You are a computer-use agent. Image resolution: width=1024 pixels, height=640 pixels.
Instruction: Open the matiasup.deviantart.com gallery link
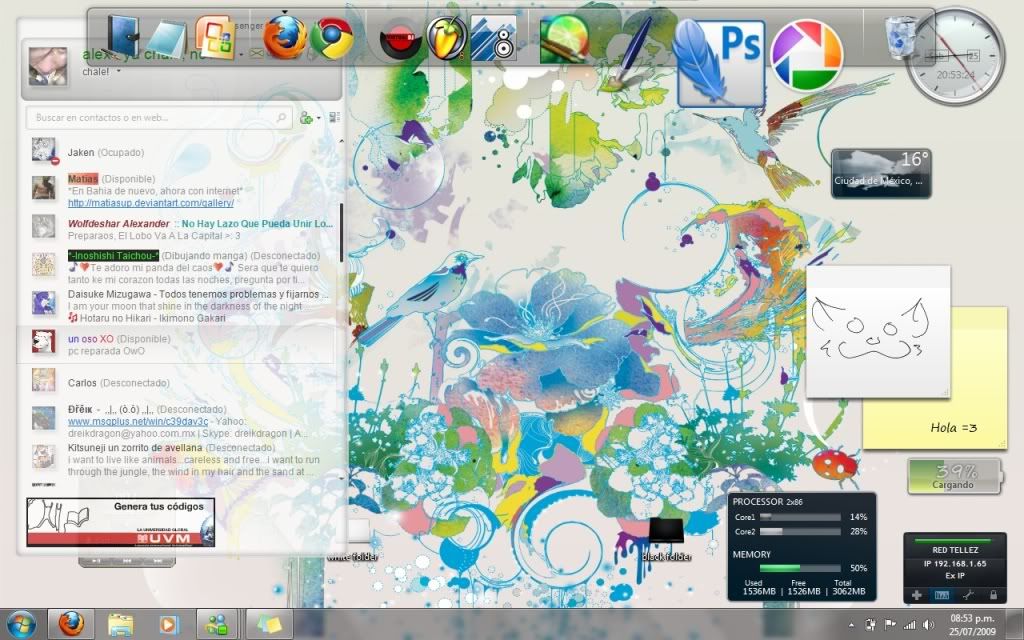click(x=151, y=203)
